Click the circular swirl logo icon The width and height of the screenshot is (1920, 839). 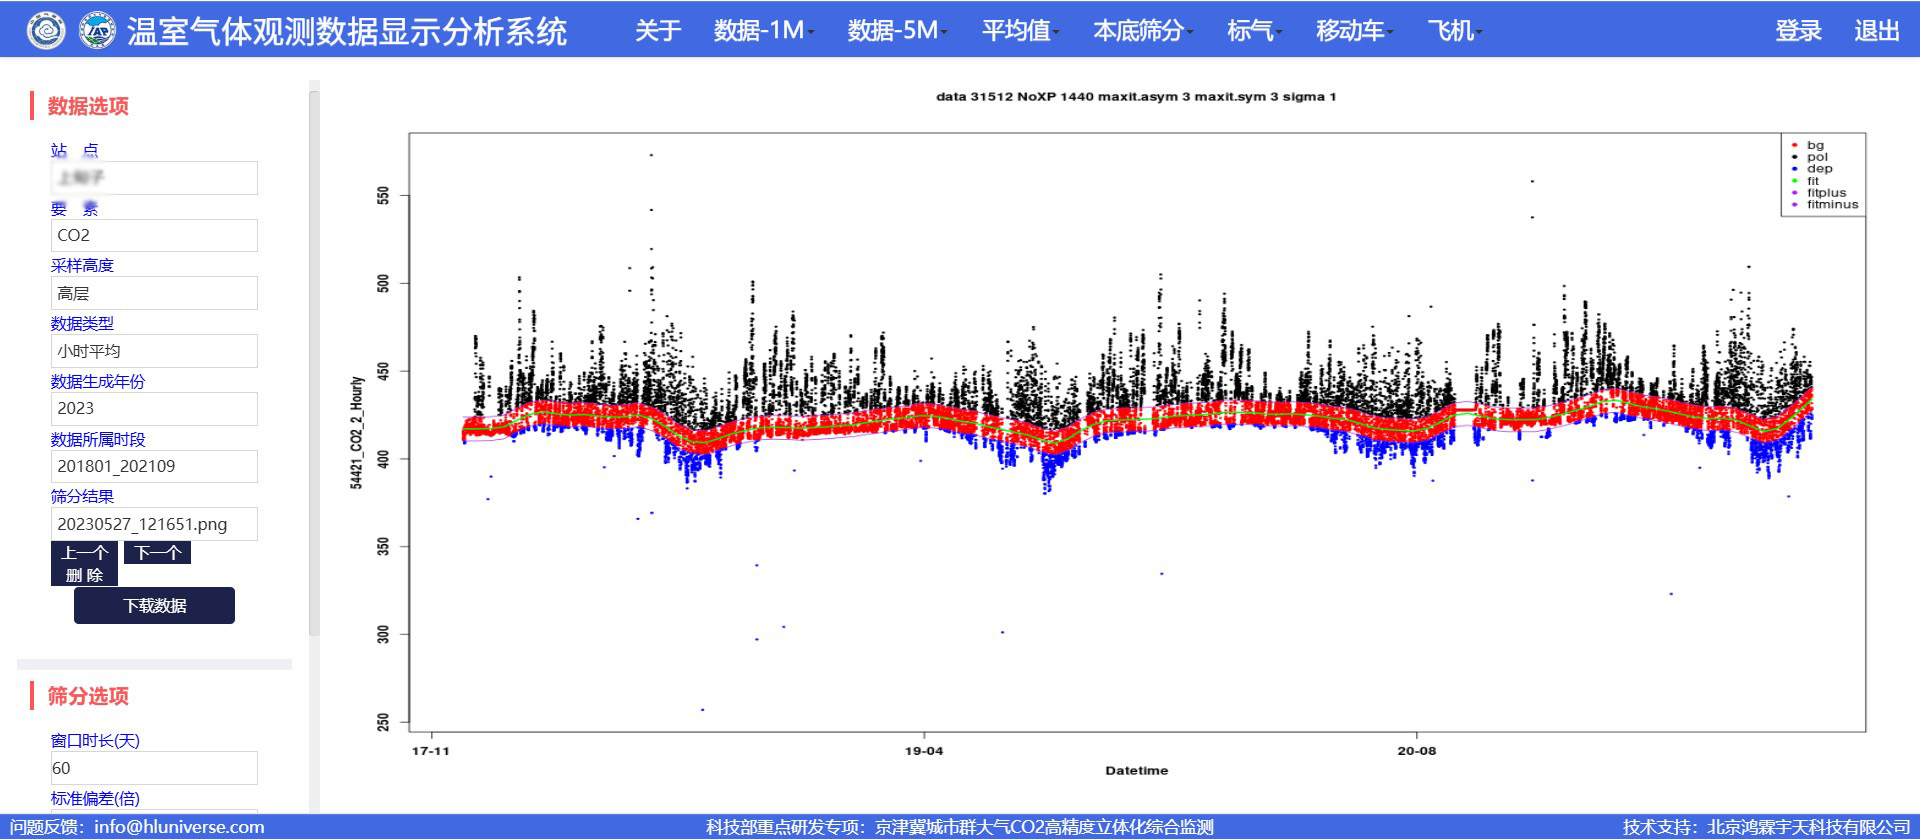[45, 31]
